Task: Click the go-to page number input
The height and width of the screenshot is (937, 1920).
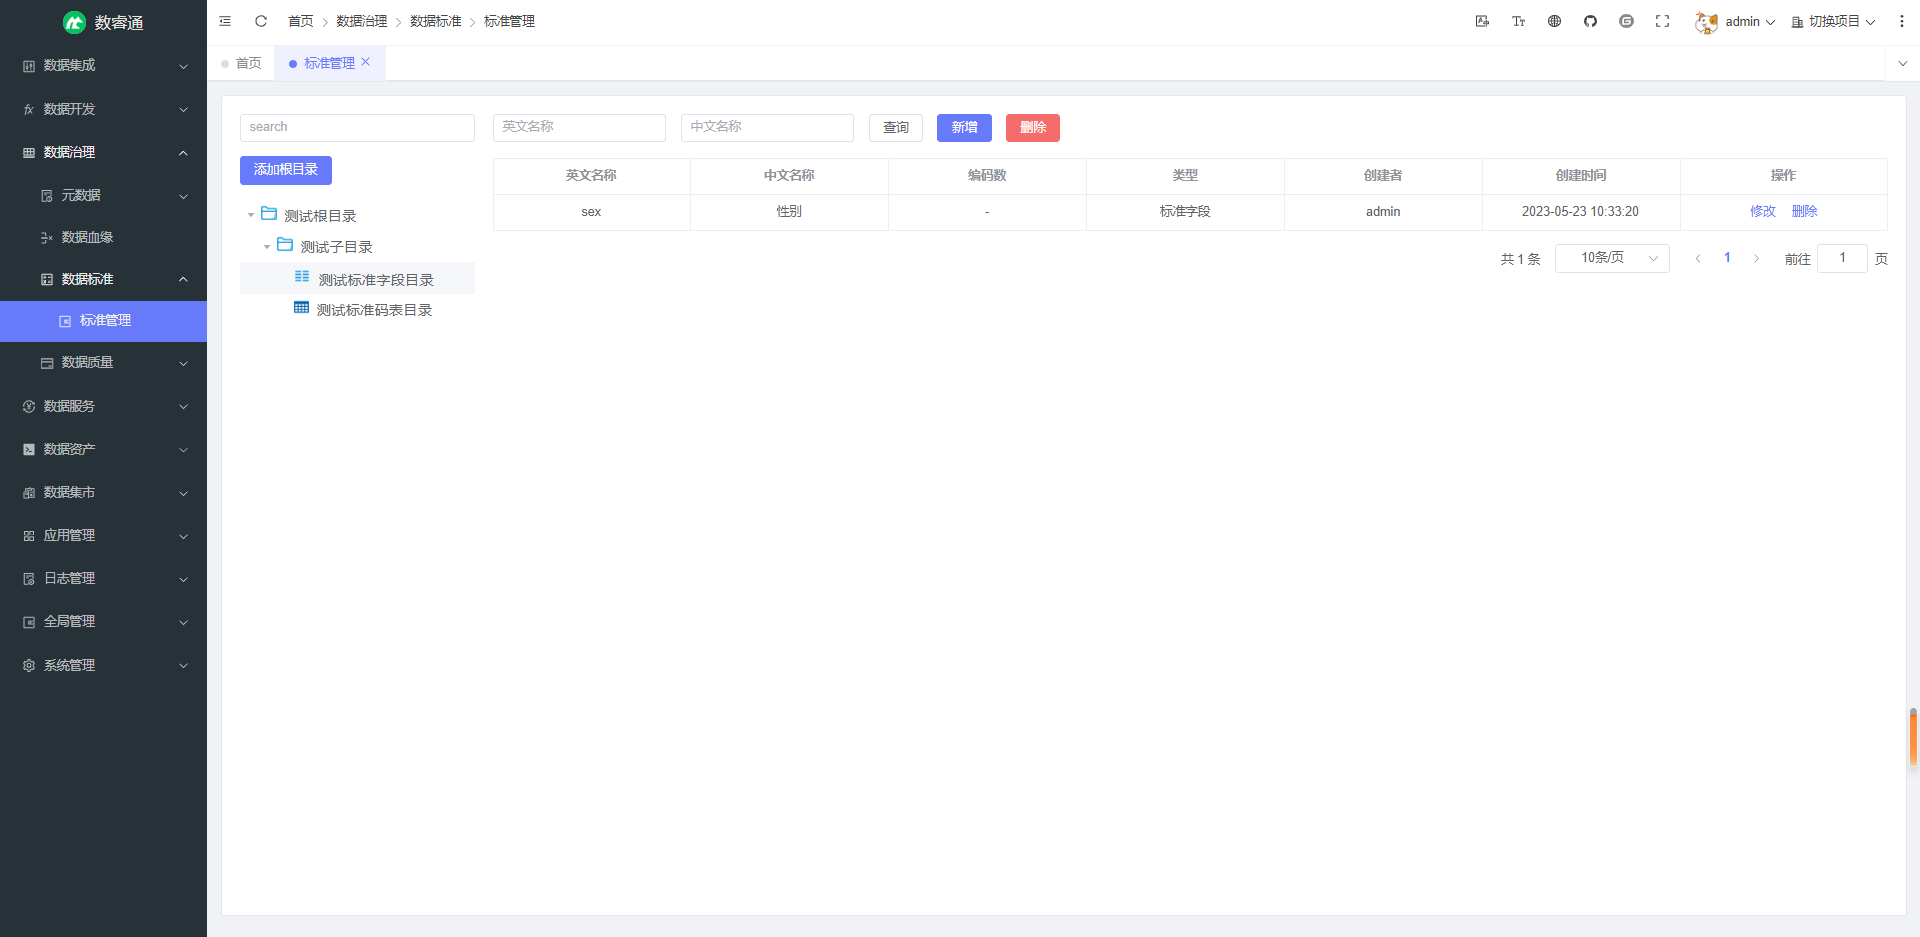Action: [x=1842, y=258]
